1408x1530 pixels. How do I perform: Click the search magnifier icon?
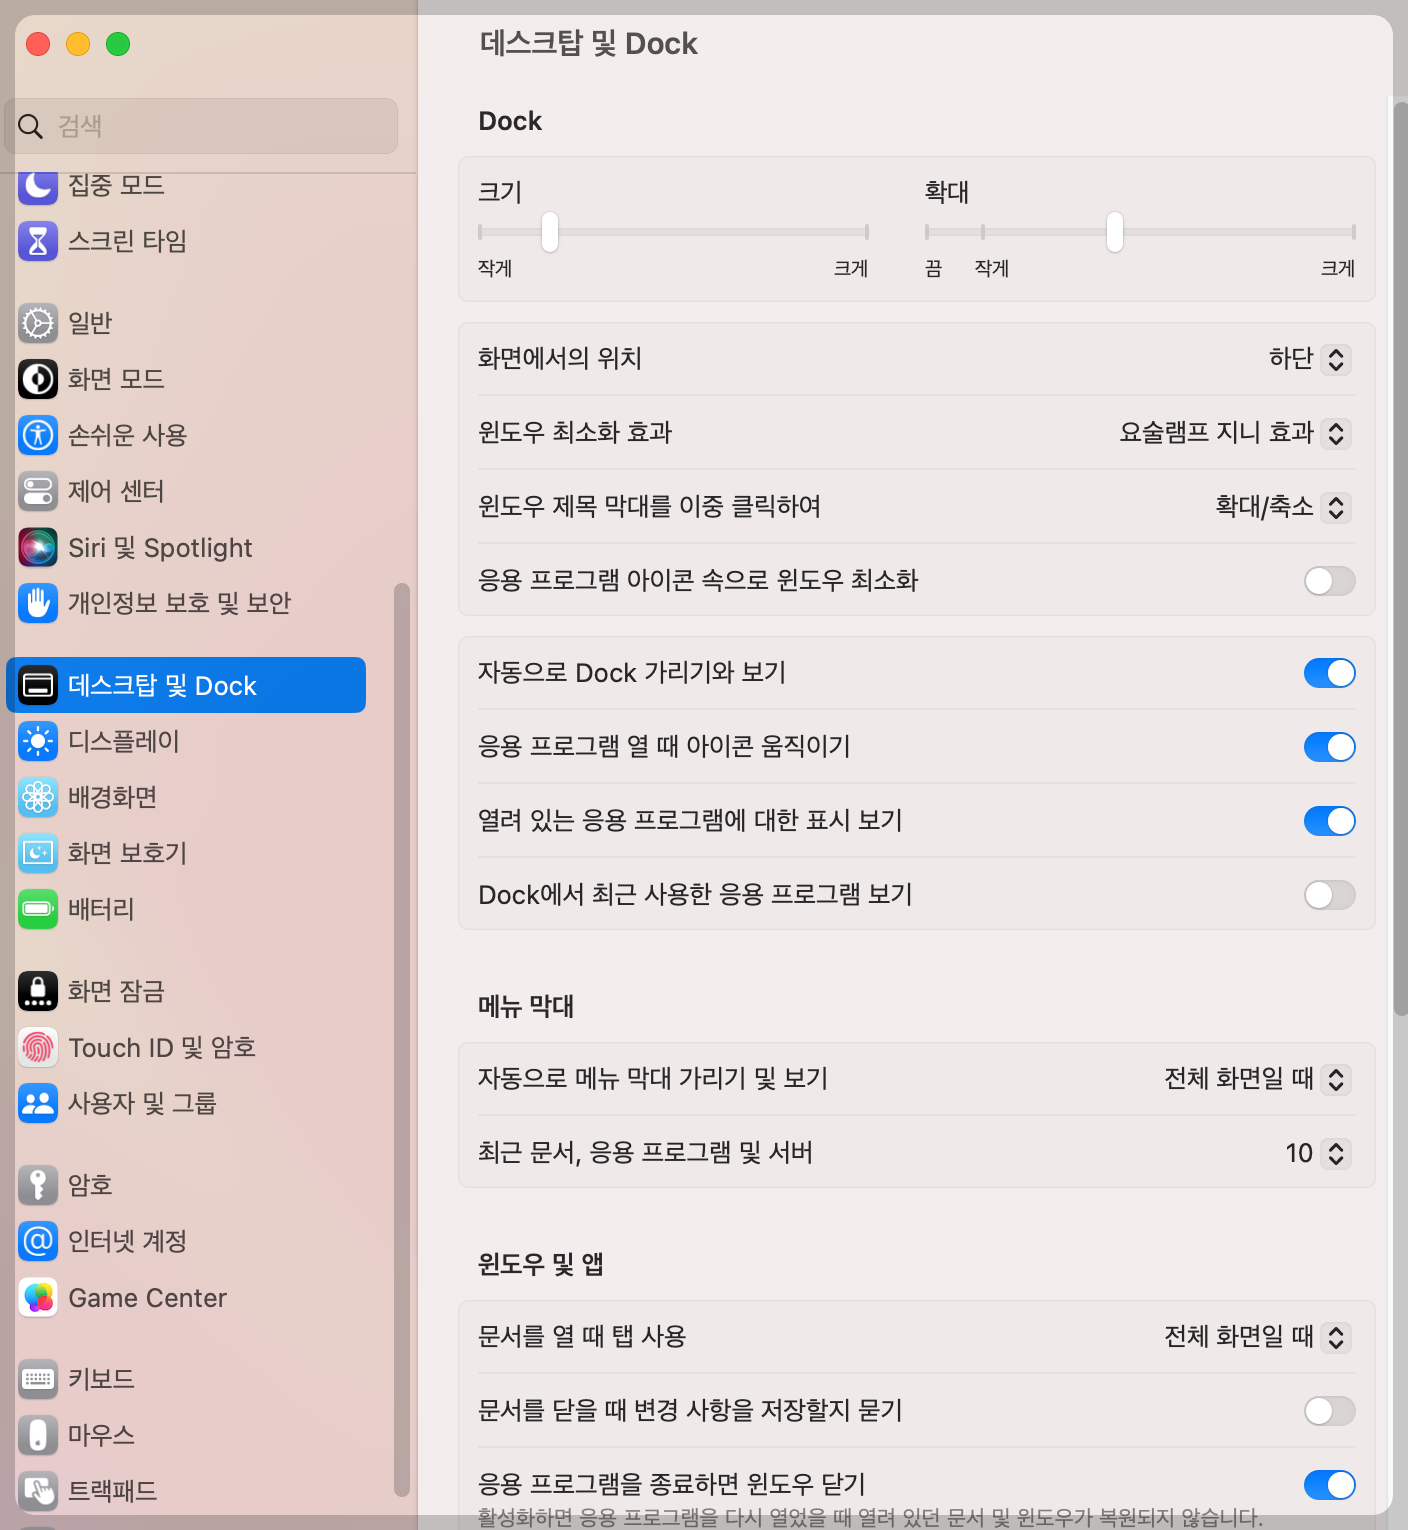point(31,126)
